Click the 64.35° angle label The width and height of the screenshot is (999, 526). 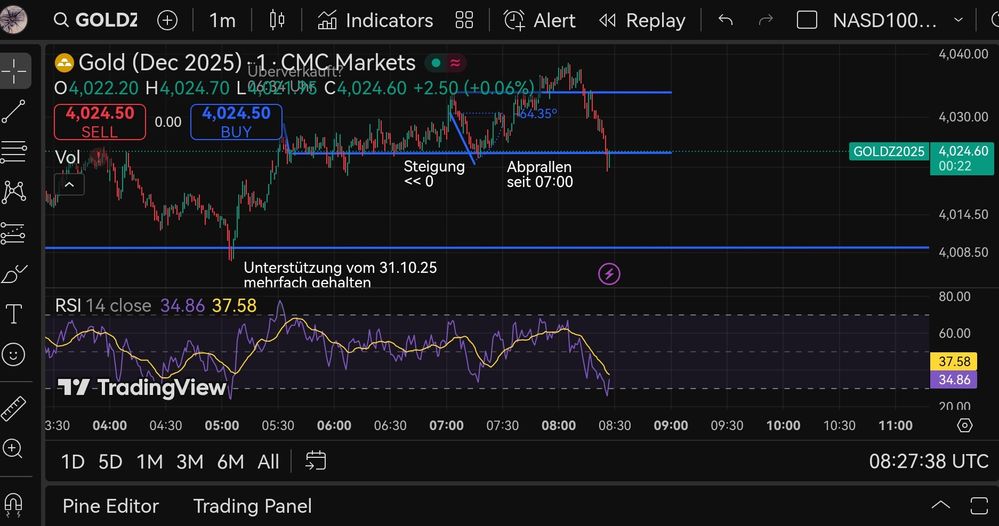[x=538, y=114]
